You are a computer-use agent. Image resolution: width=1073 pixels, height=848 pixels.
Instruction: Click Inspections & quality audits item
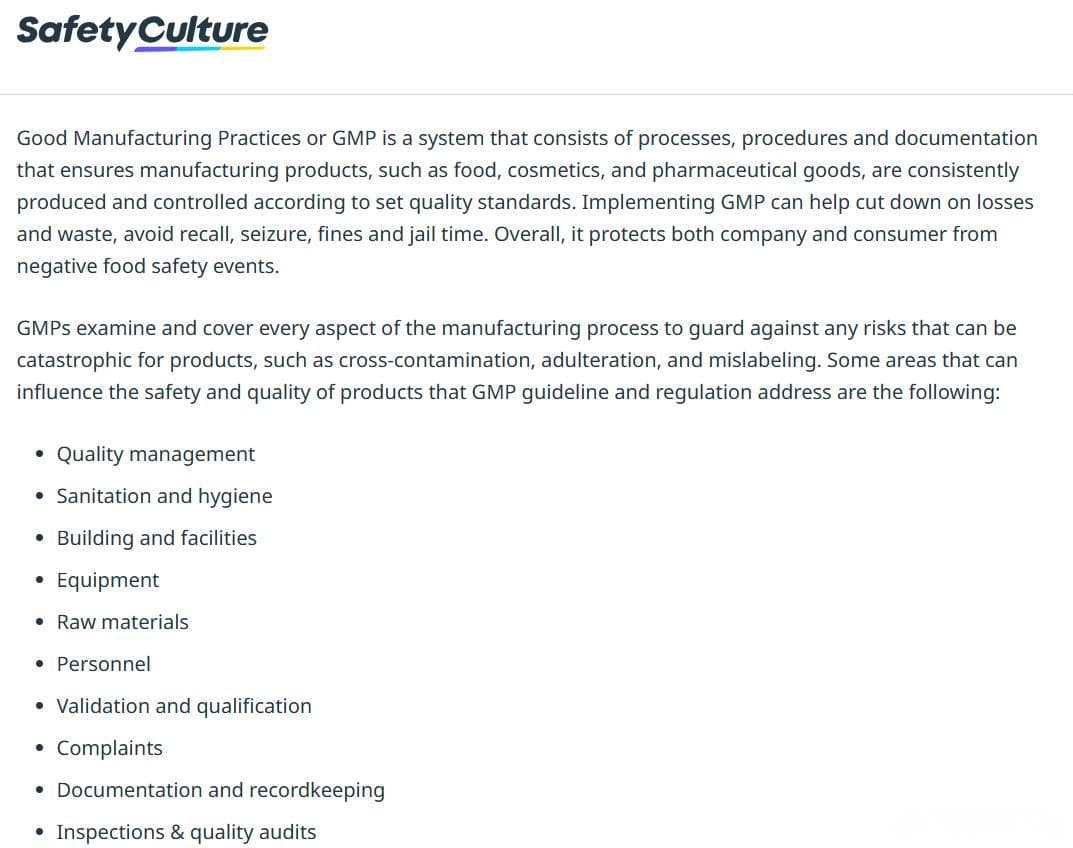[x=186, y=832]
